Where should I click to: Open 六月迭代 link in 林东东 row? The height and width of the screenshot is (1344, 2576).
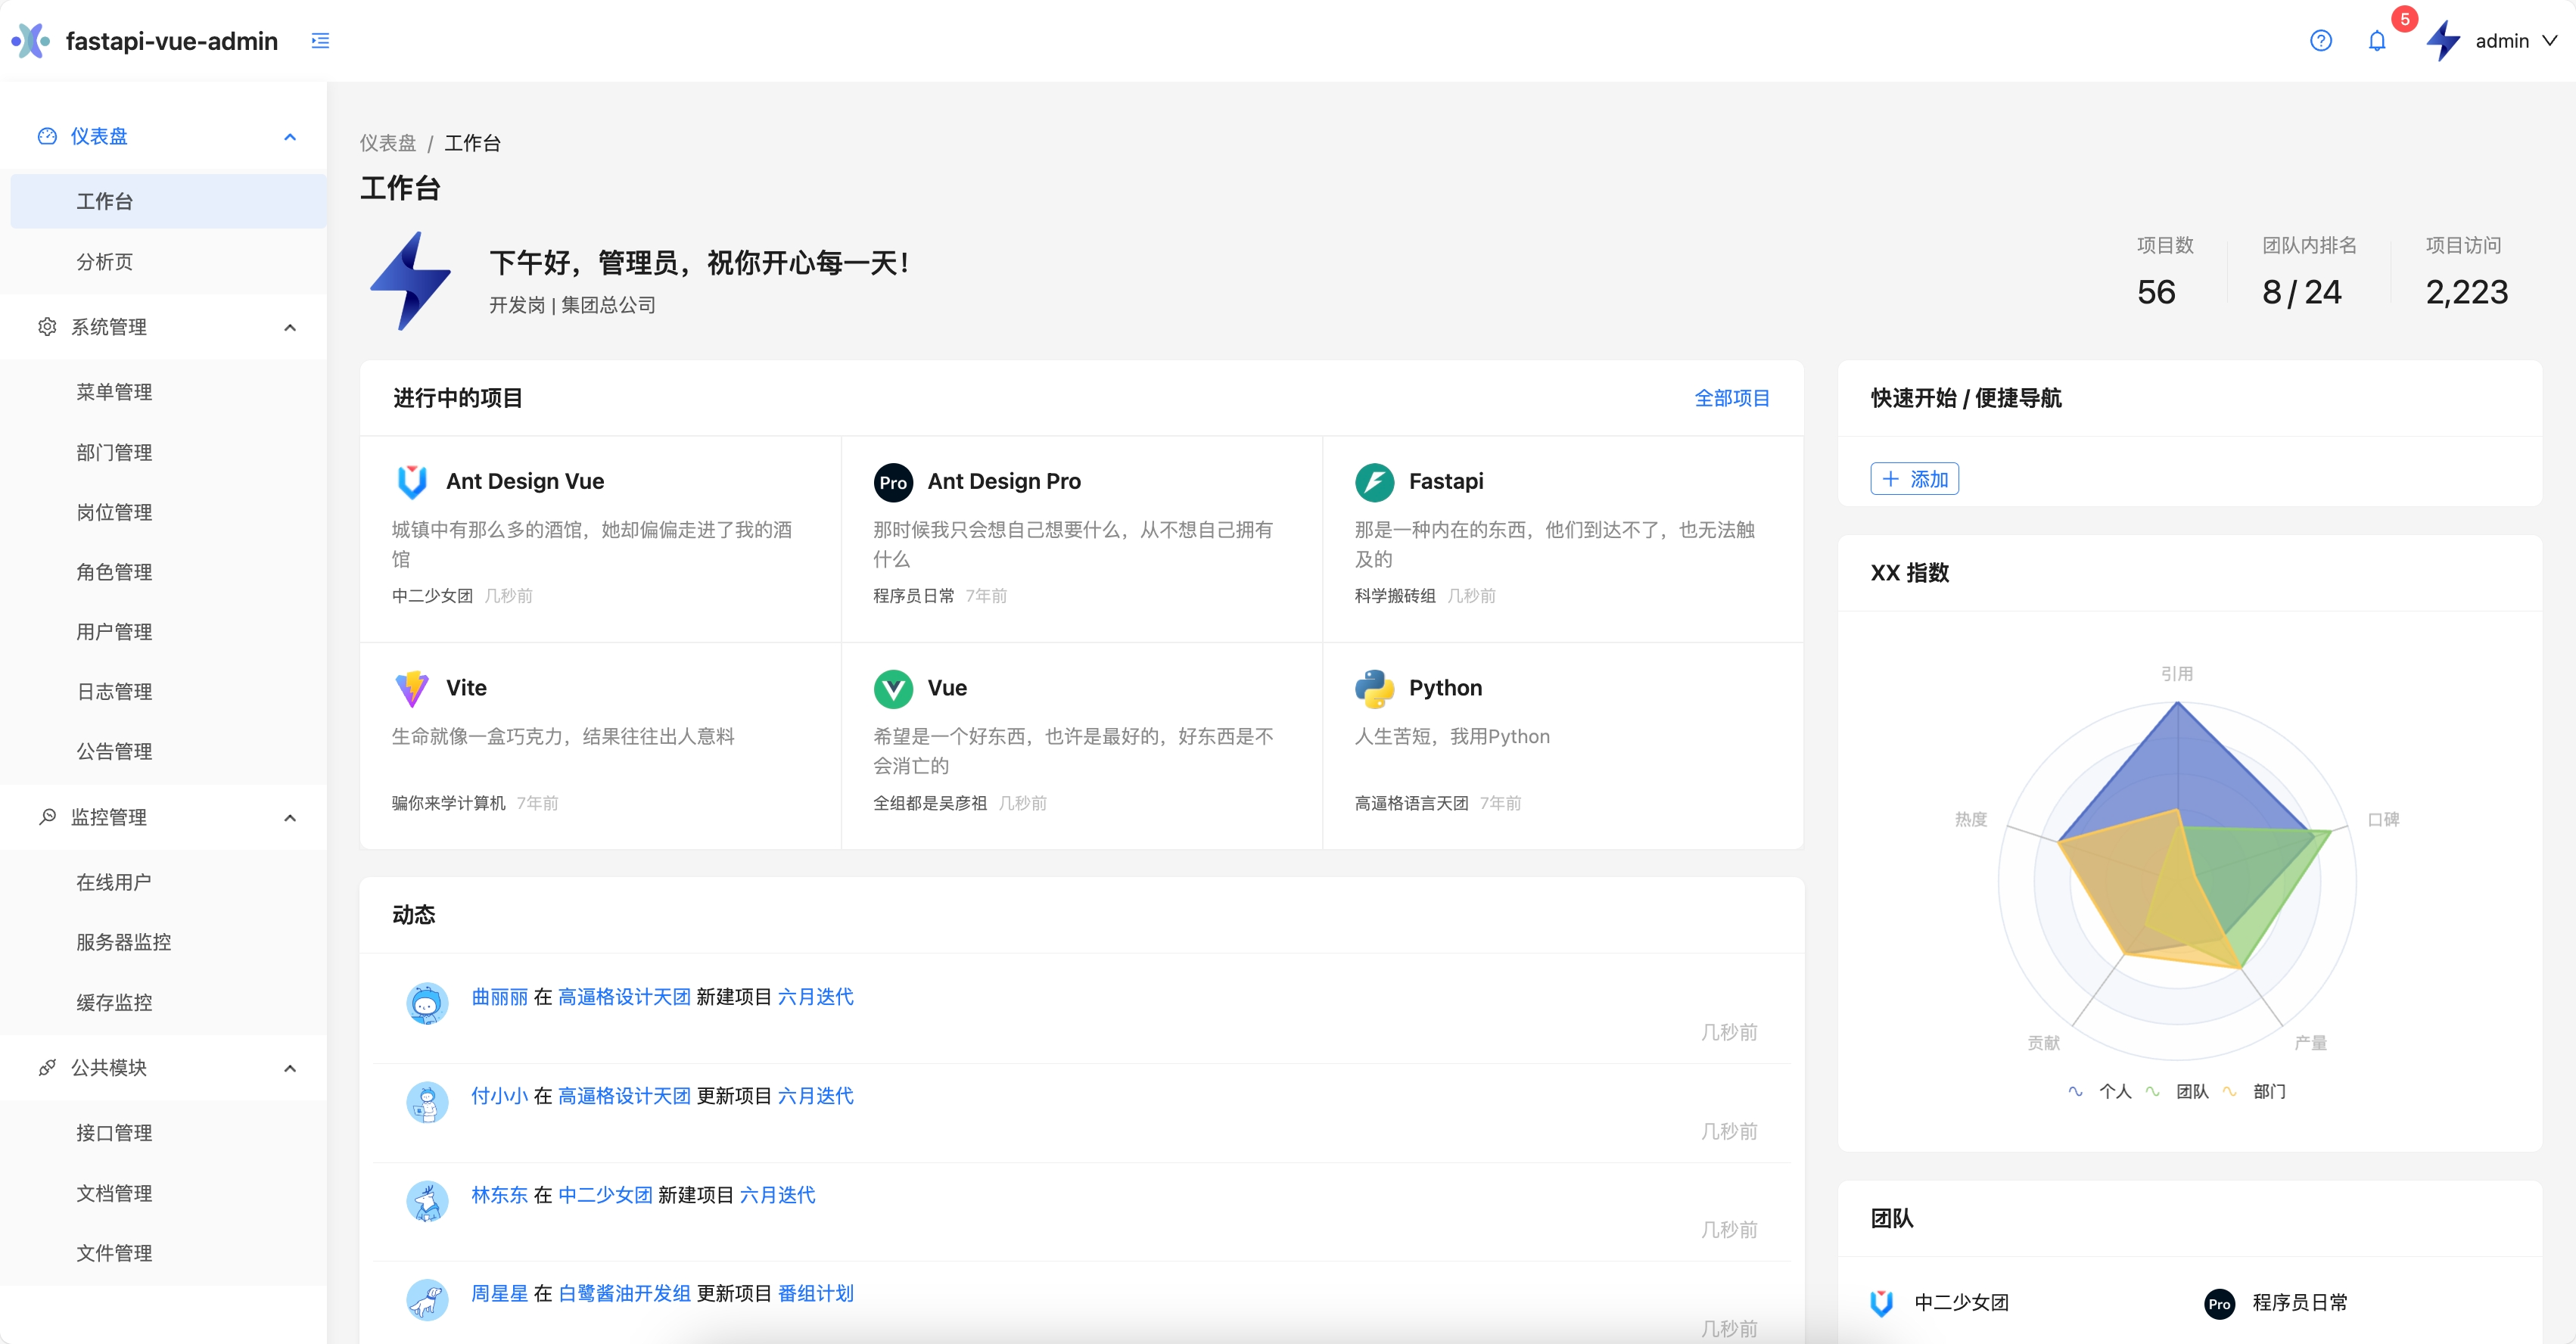pos(777,1195)
